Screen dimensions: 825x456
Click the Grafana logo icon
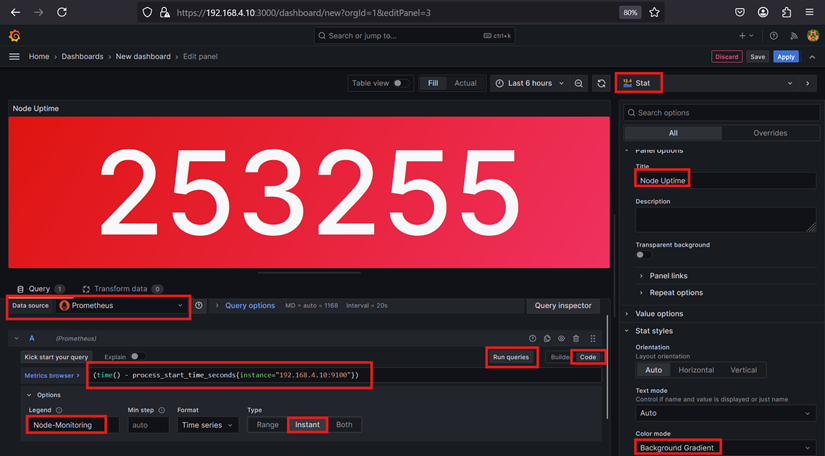14,36
